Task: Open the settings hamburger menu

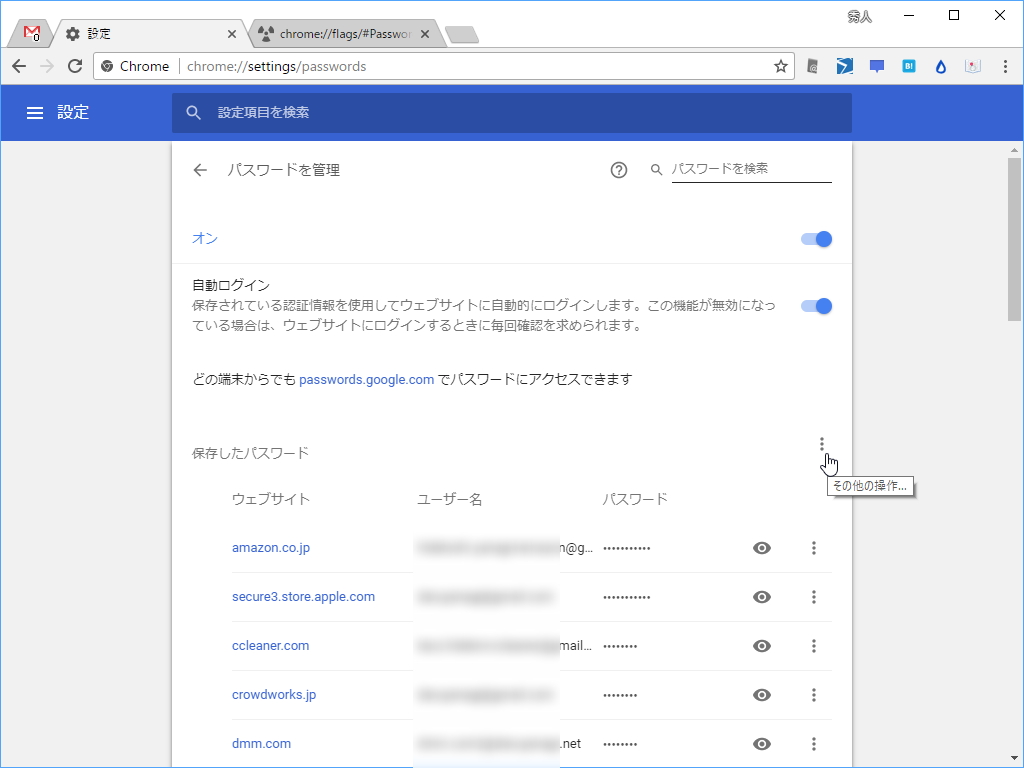Action: (35, 113)
